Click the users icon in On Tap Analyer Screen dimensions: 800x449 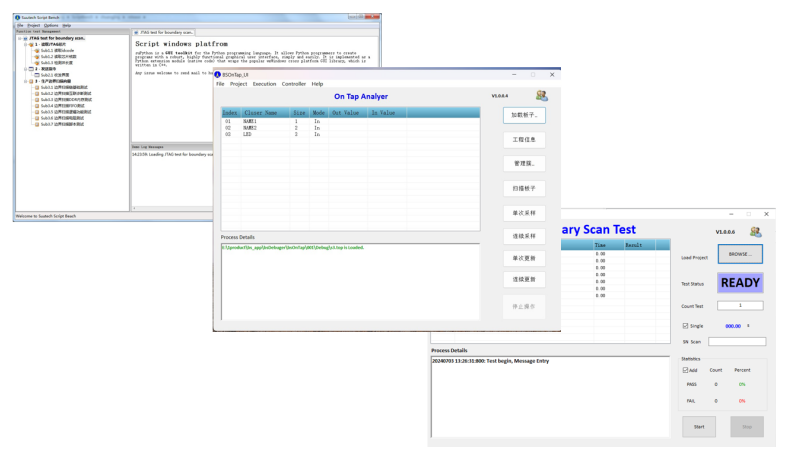coord(541,96)
